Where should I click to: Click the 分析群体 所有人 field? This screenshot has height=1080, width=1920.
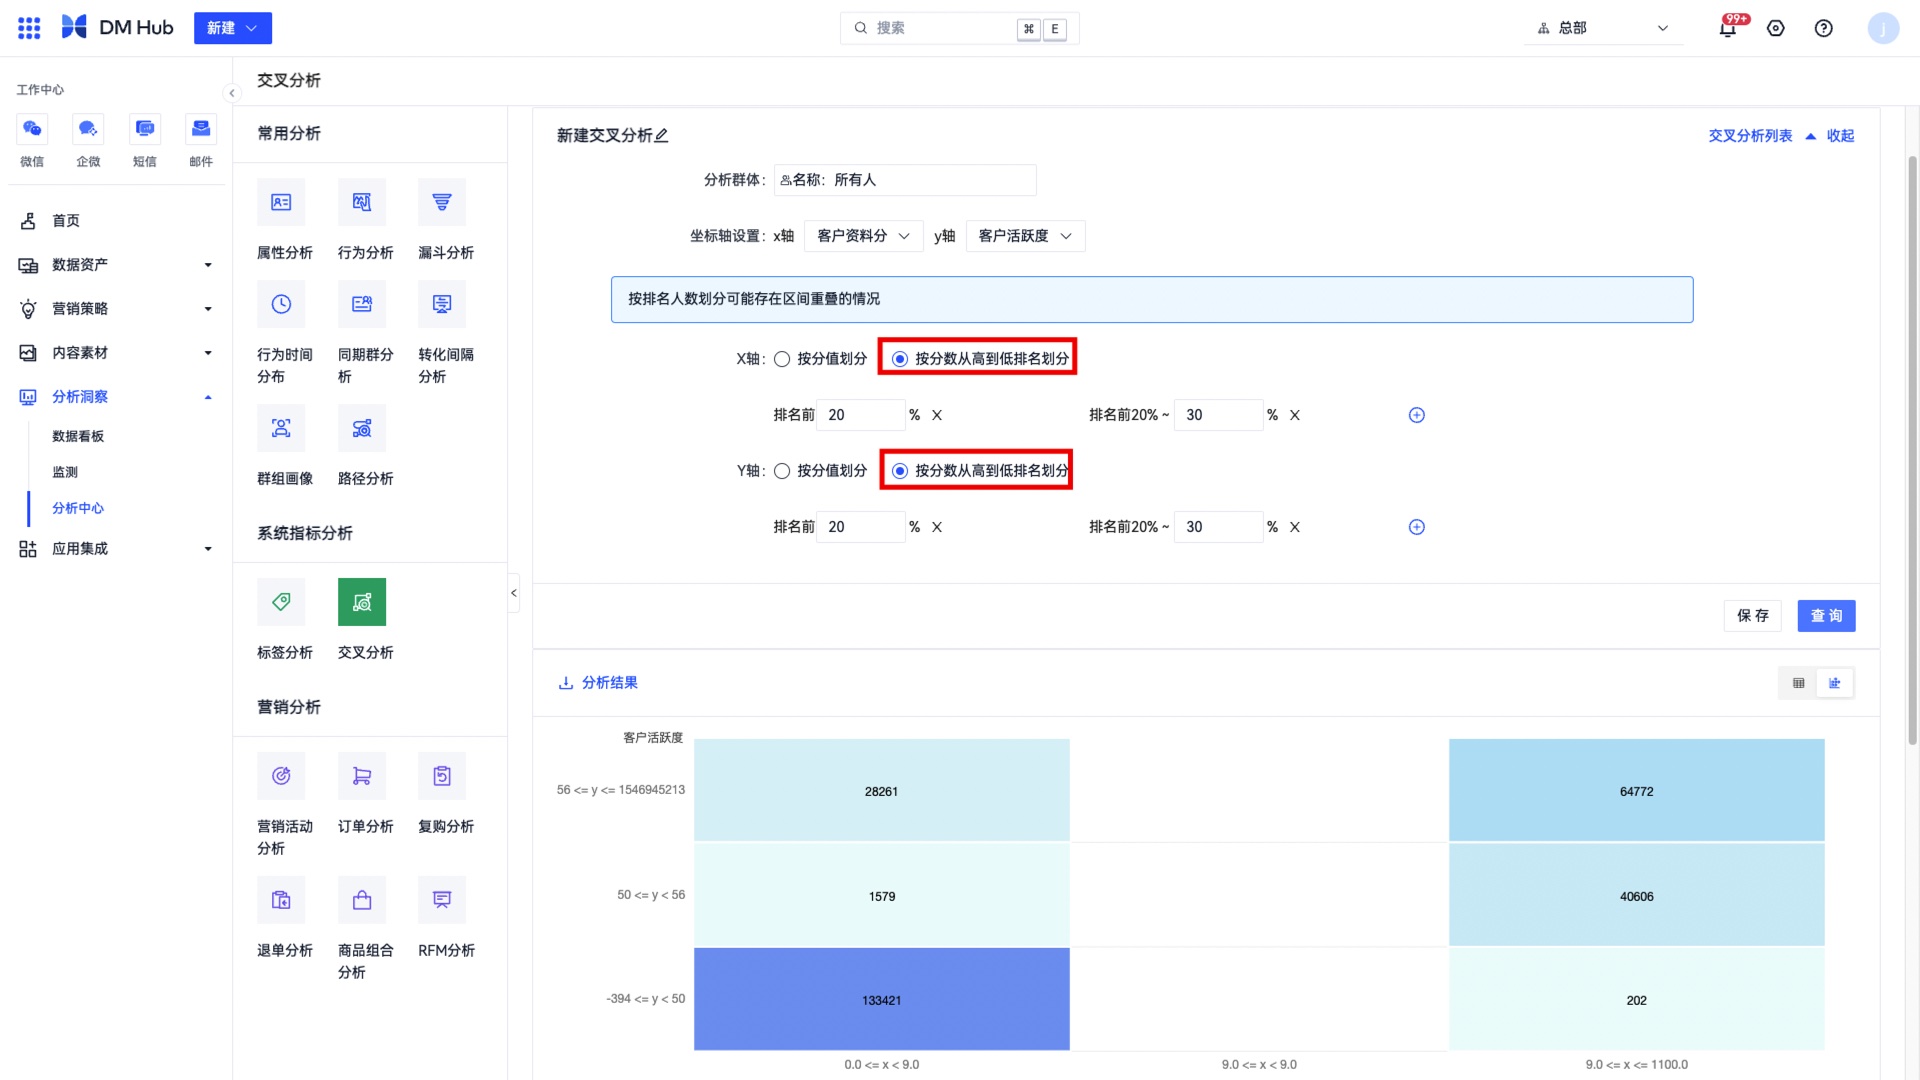click(x=905, y=180)
